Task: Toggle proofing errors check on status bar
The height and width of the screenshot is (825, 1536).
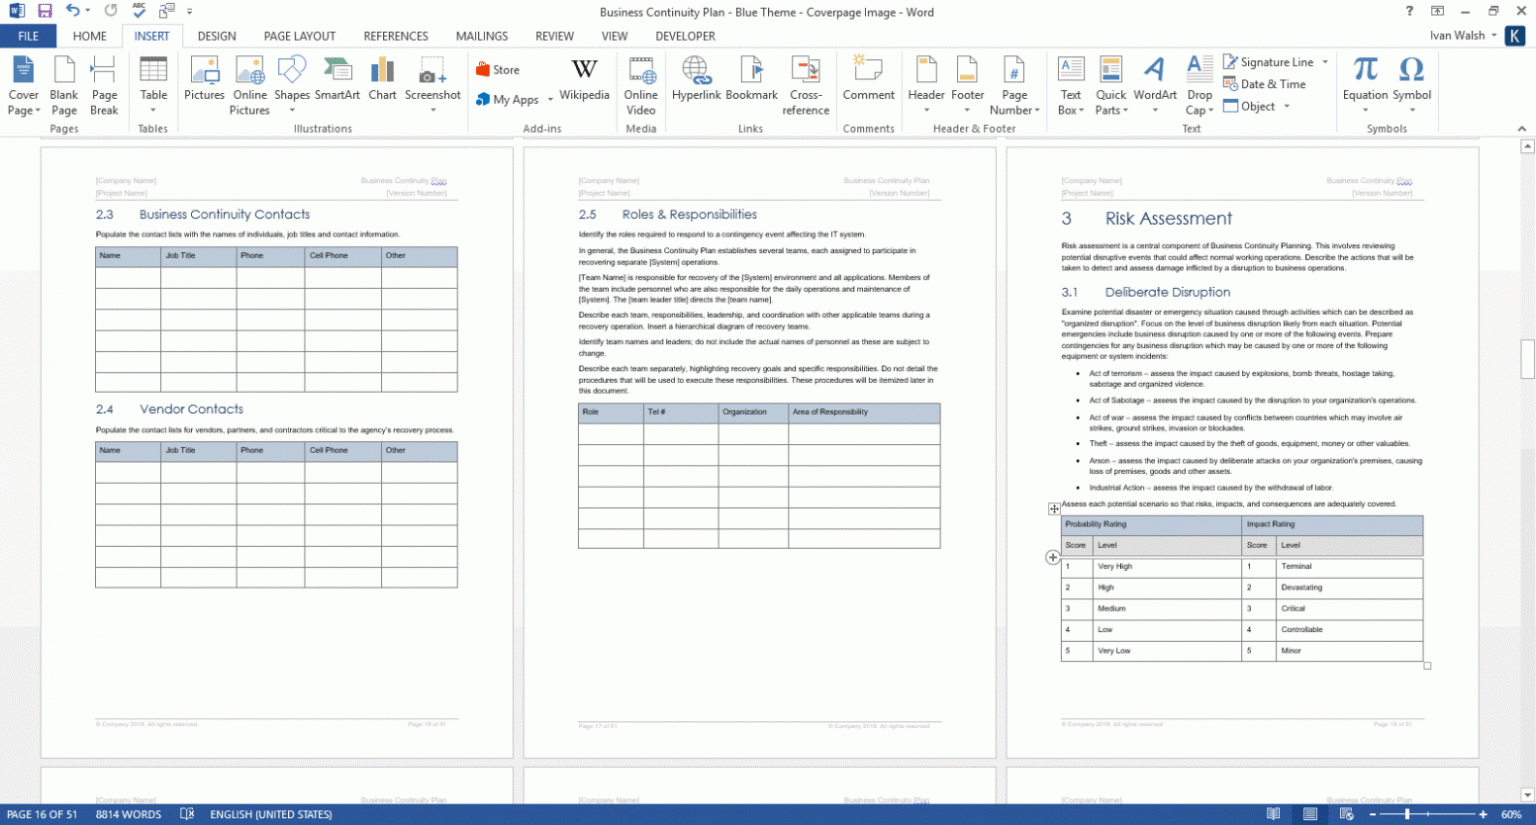Action: coord(187,814)
